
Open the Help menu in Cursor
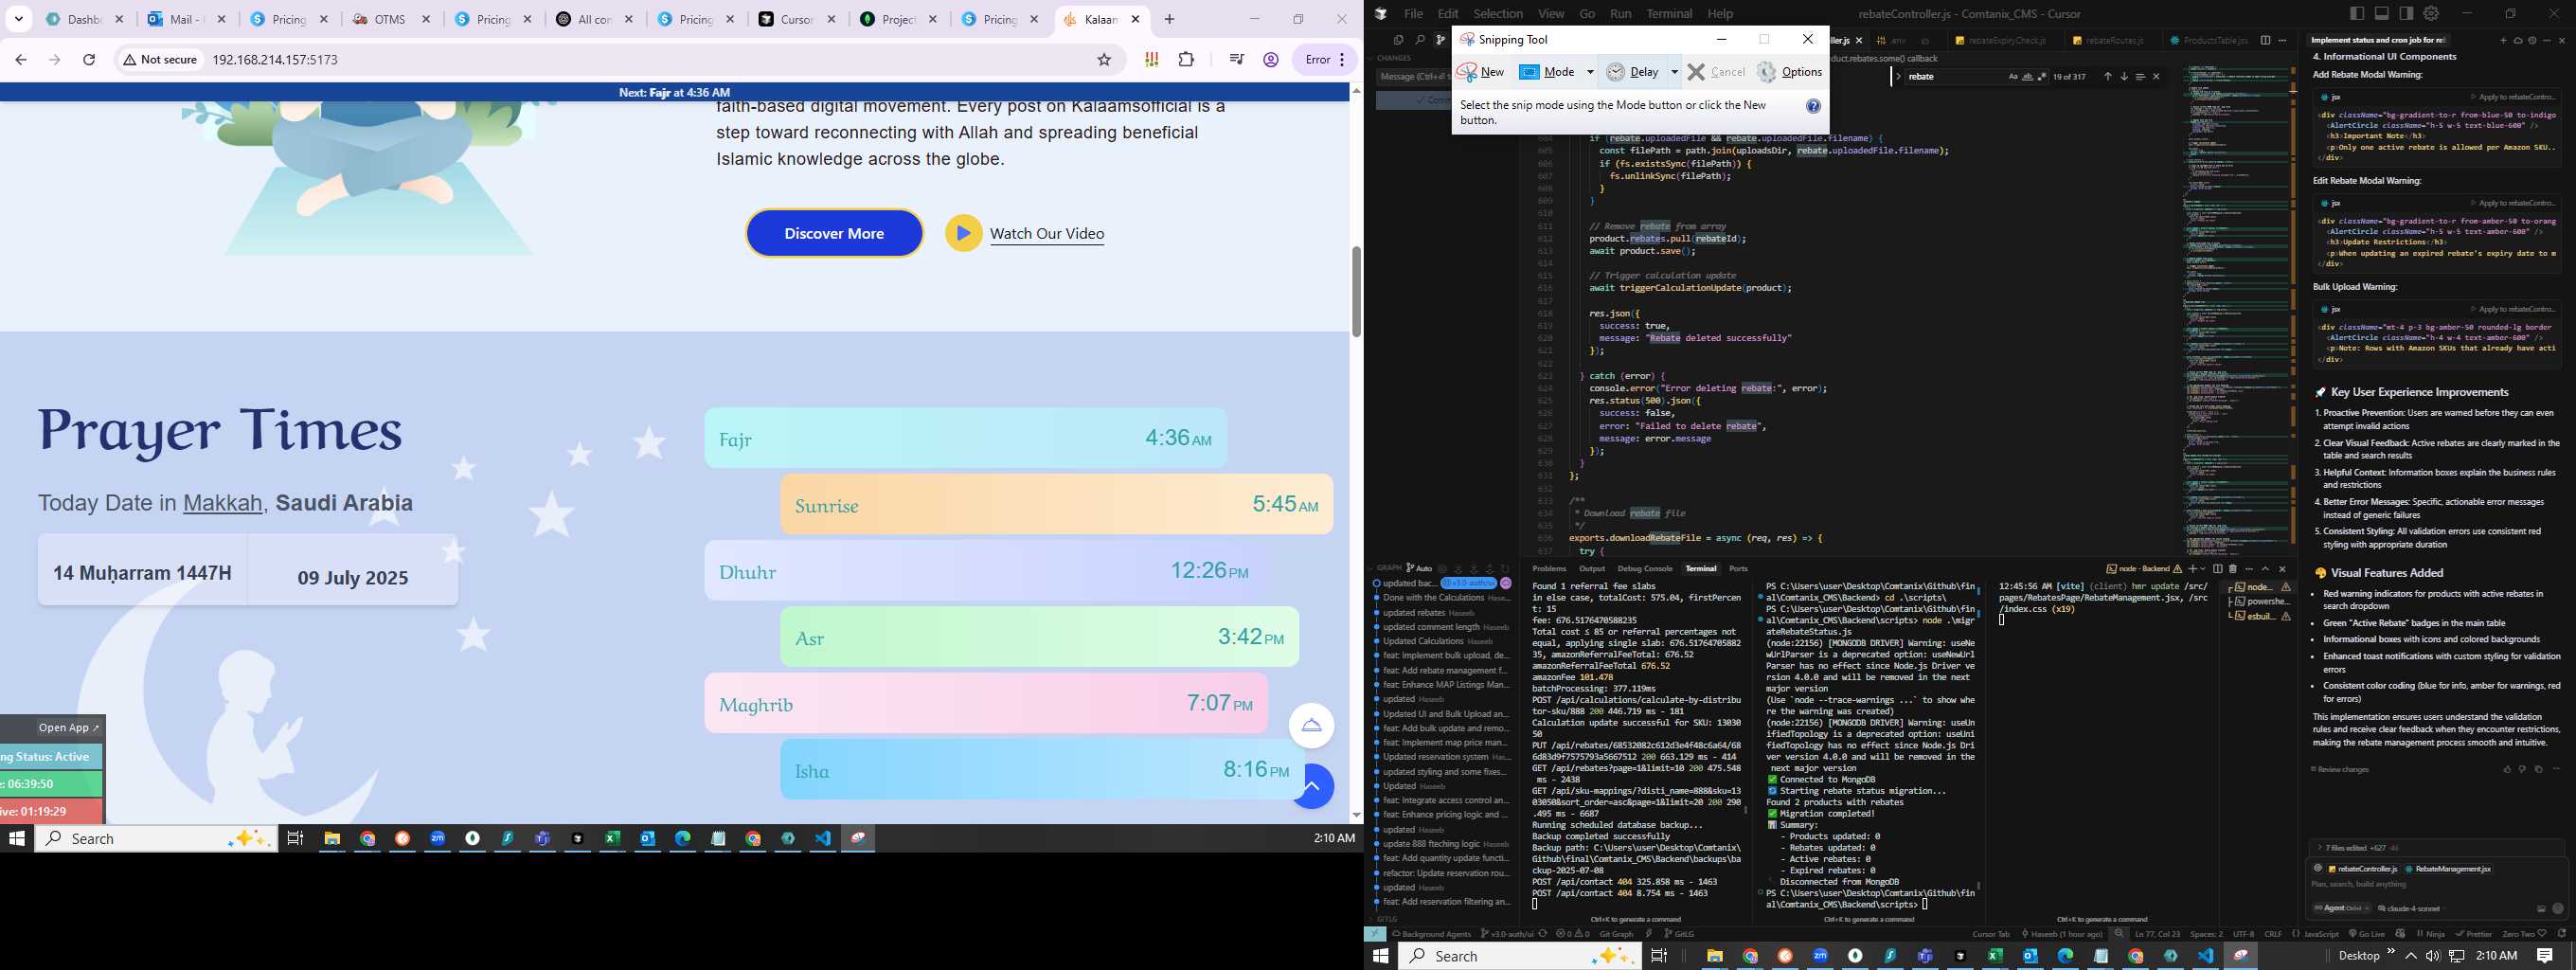click(1720, 14)
